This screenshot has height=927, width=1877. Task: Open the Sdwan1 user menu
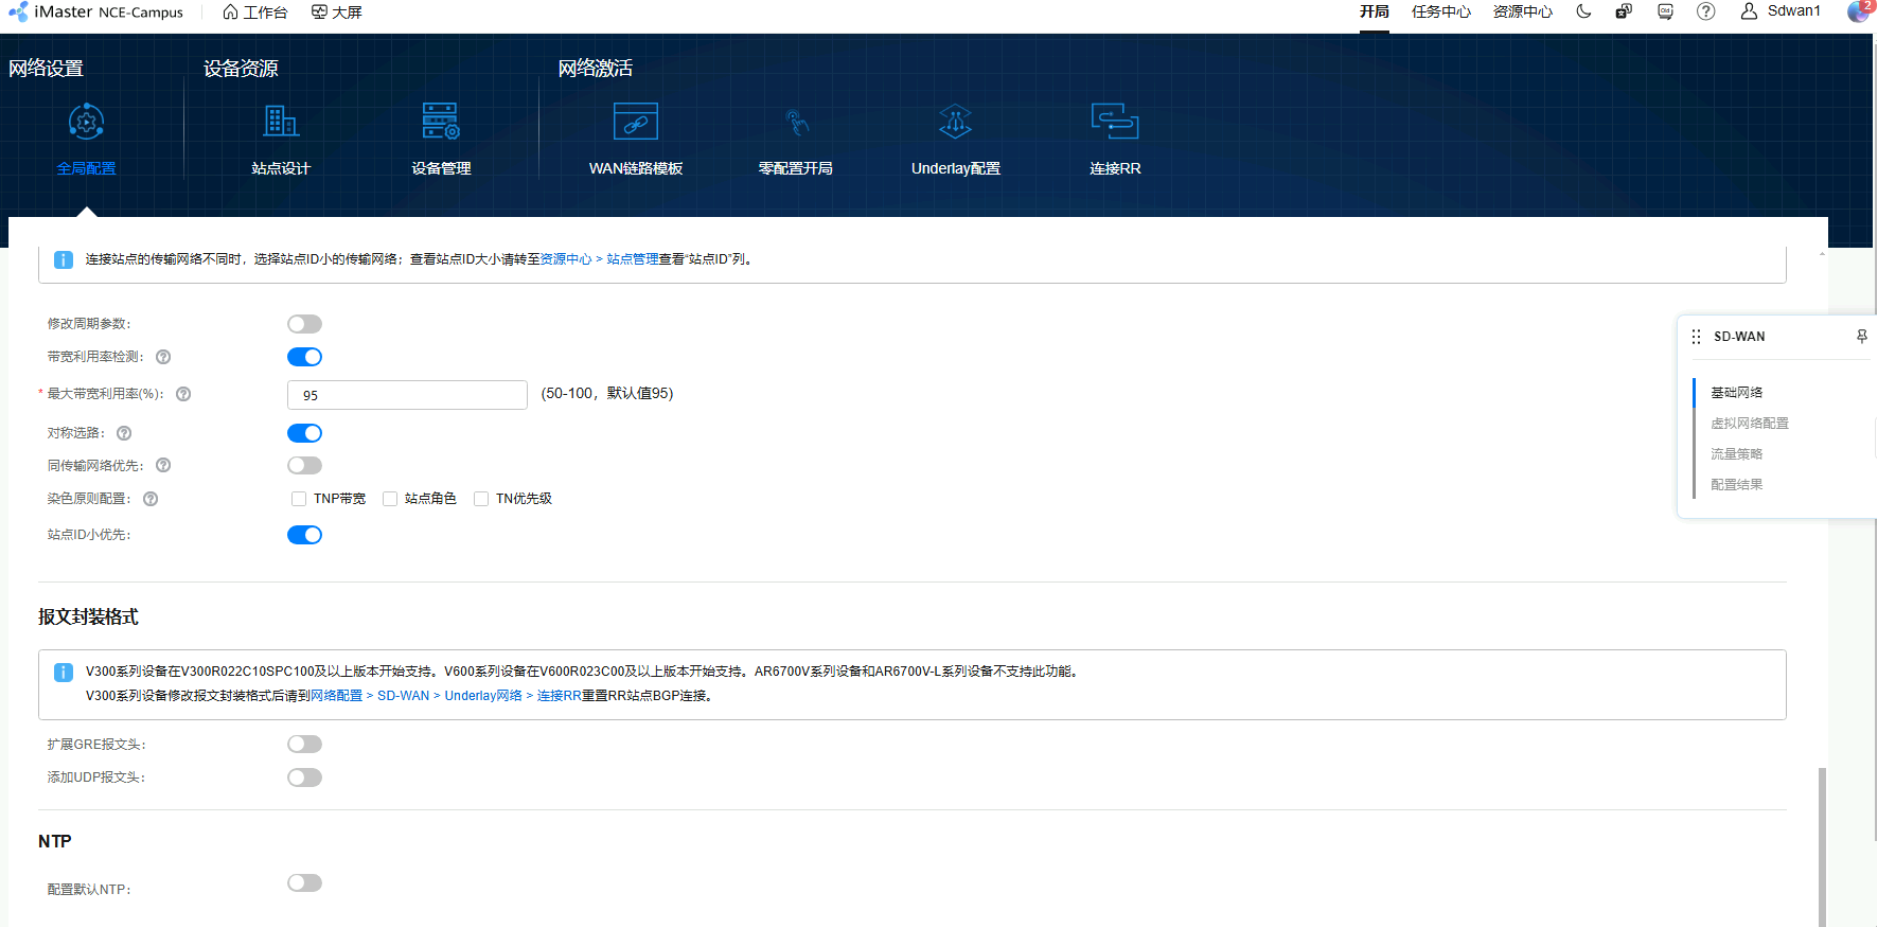(x=1781, y=11)
